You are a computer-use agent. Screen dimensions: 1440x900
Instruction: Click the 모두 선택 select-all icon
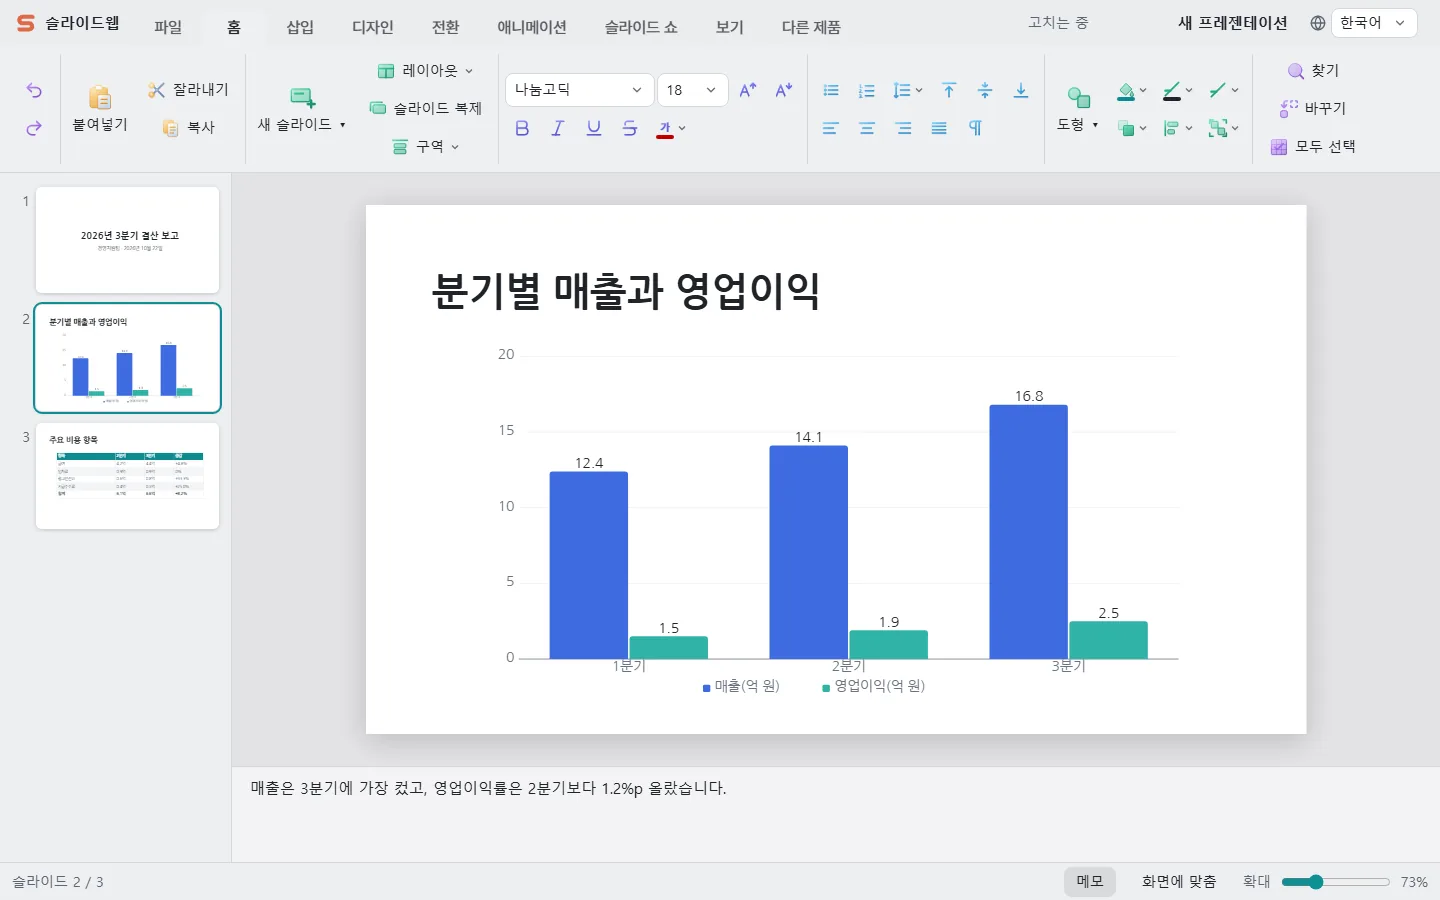coord(1279,147)
